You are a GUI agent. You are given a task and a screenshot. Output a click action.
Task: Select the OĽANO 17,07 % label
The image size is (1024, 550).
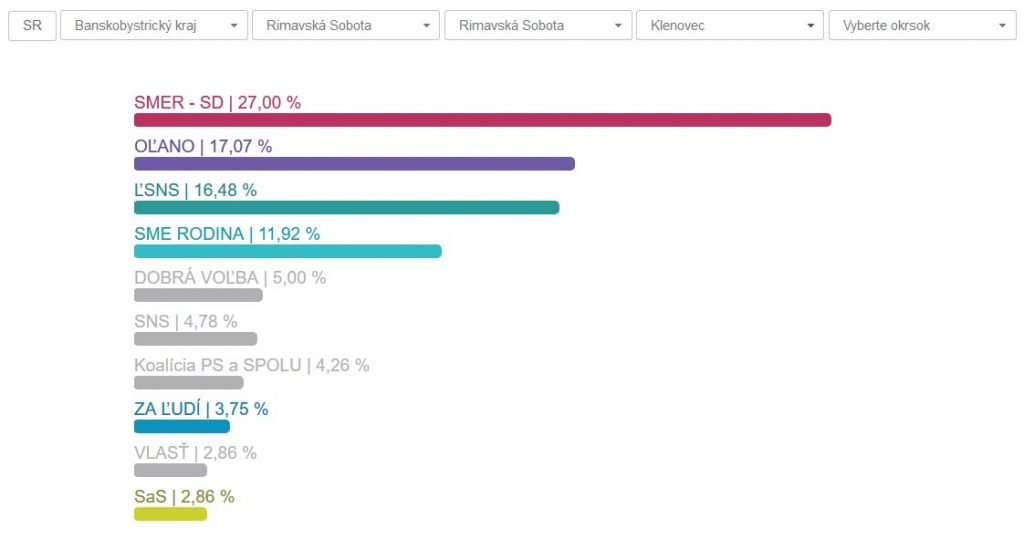(x=203, y=146)
